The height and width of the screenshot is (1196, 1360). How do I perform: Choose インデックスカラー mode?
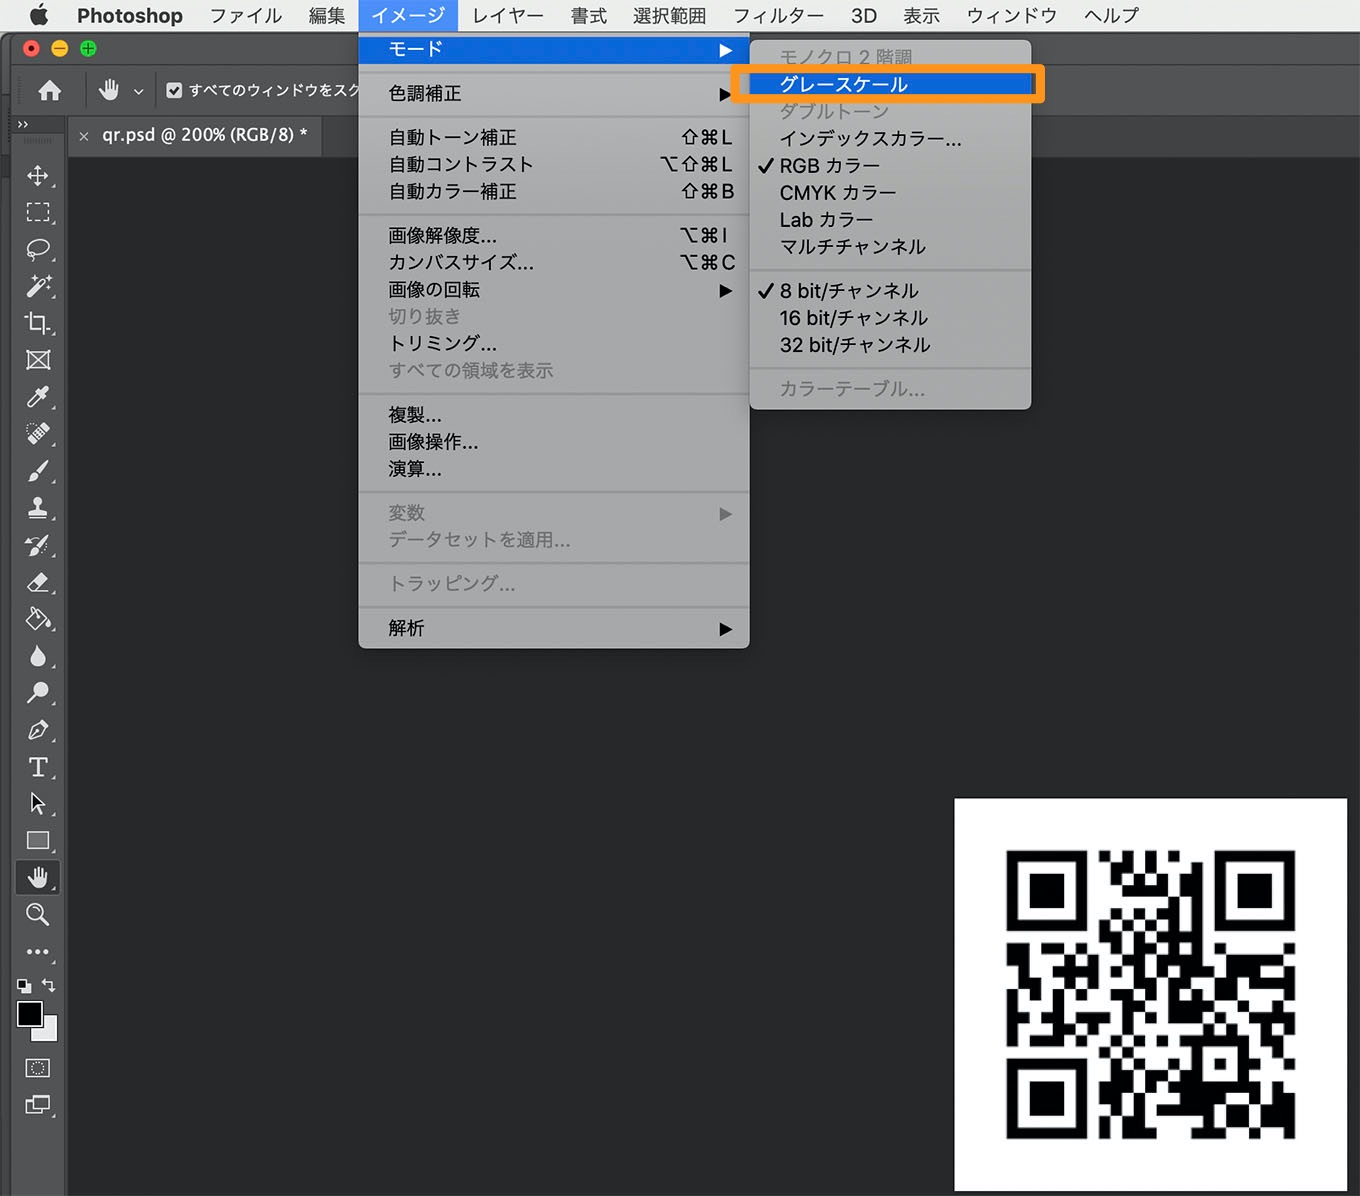pos(890,139)
